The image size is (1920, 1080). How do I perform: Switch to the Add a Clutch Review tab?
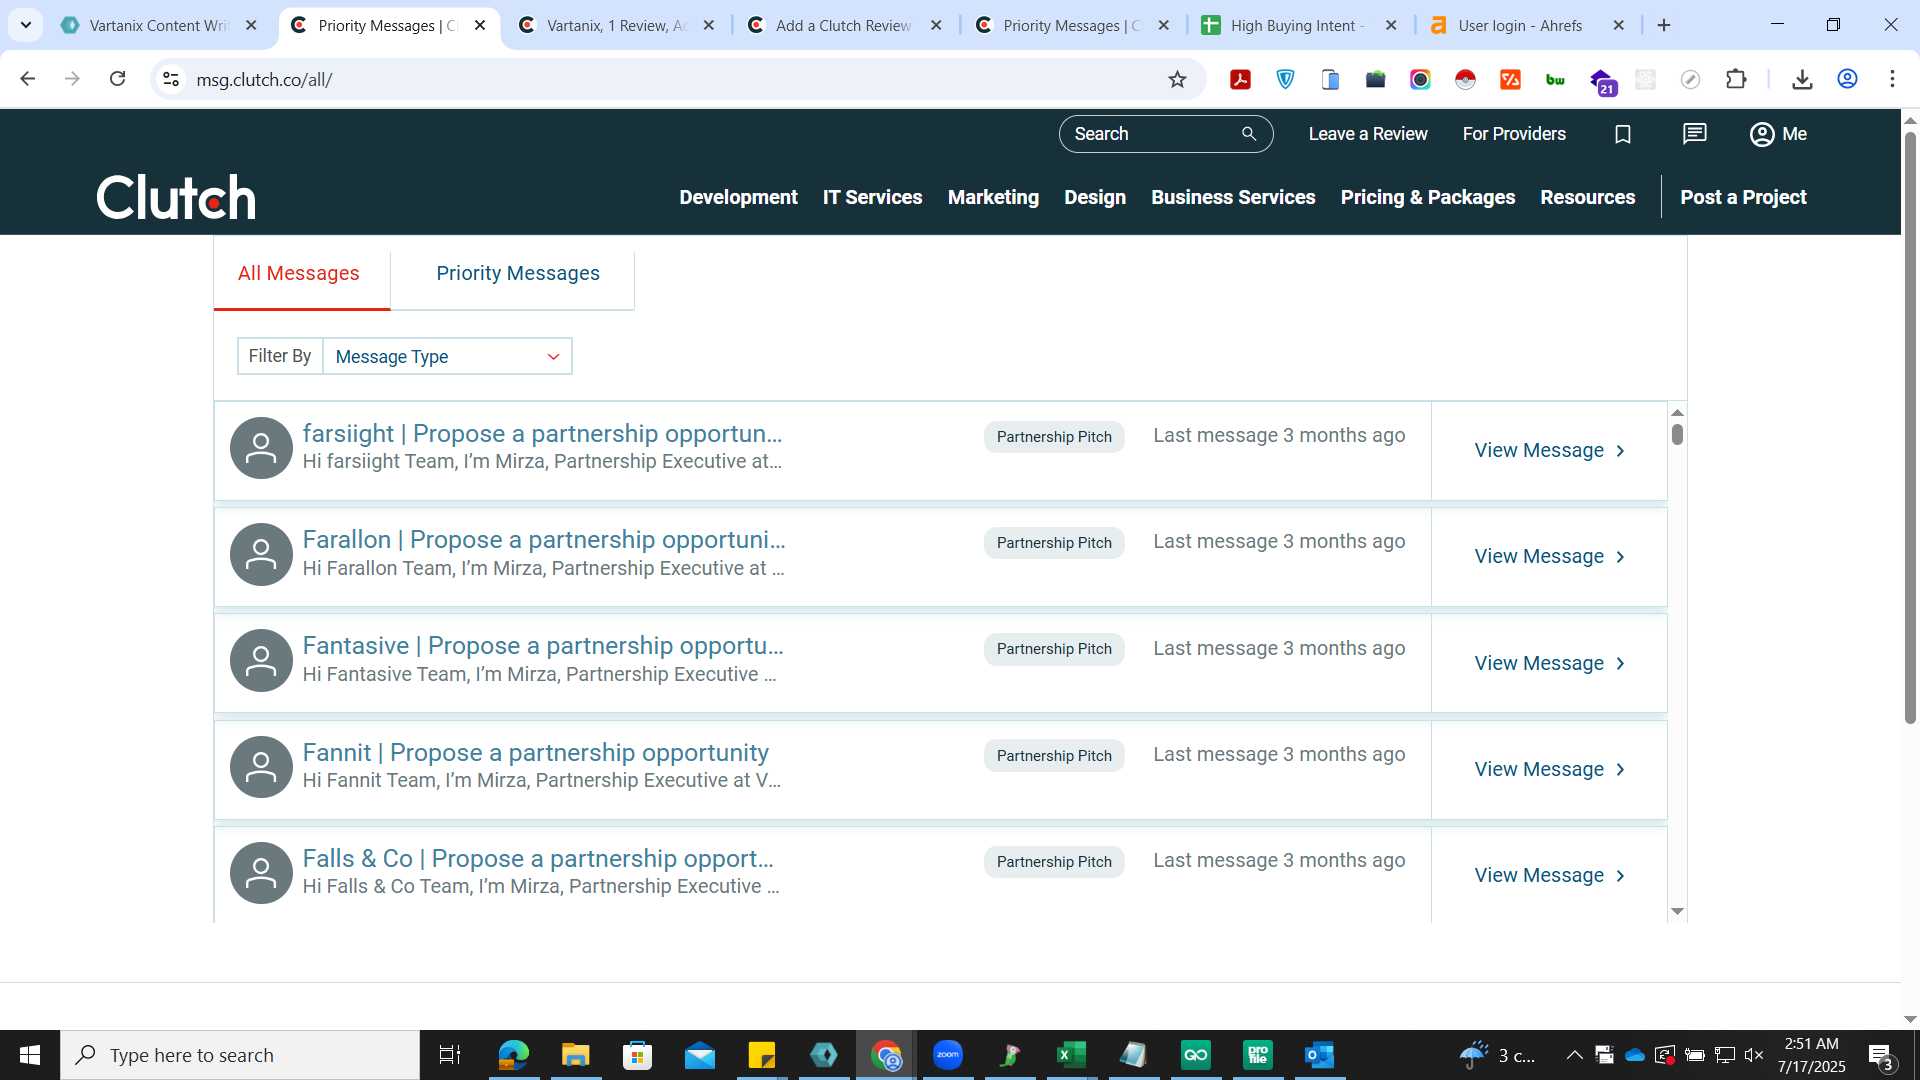point(843,25)
